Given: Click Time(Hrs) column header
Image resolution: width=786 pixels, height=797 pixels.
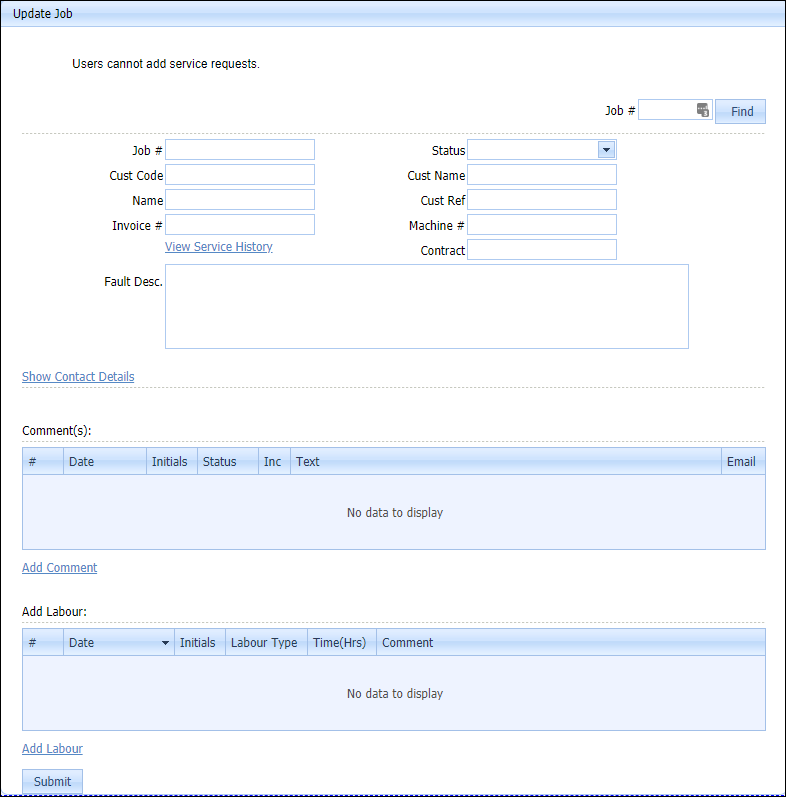Looking at the screenshot, I should [x=342, y=642].
